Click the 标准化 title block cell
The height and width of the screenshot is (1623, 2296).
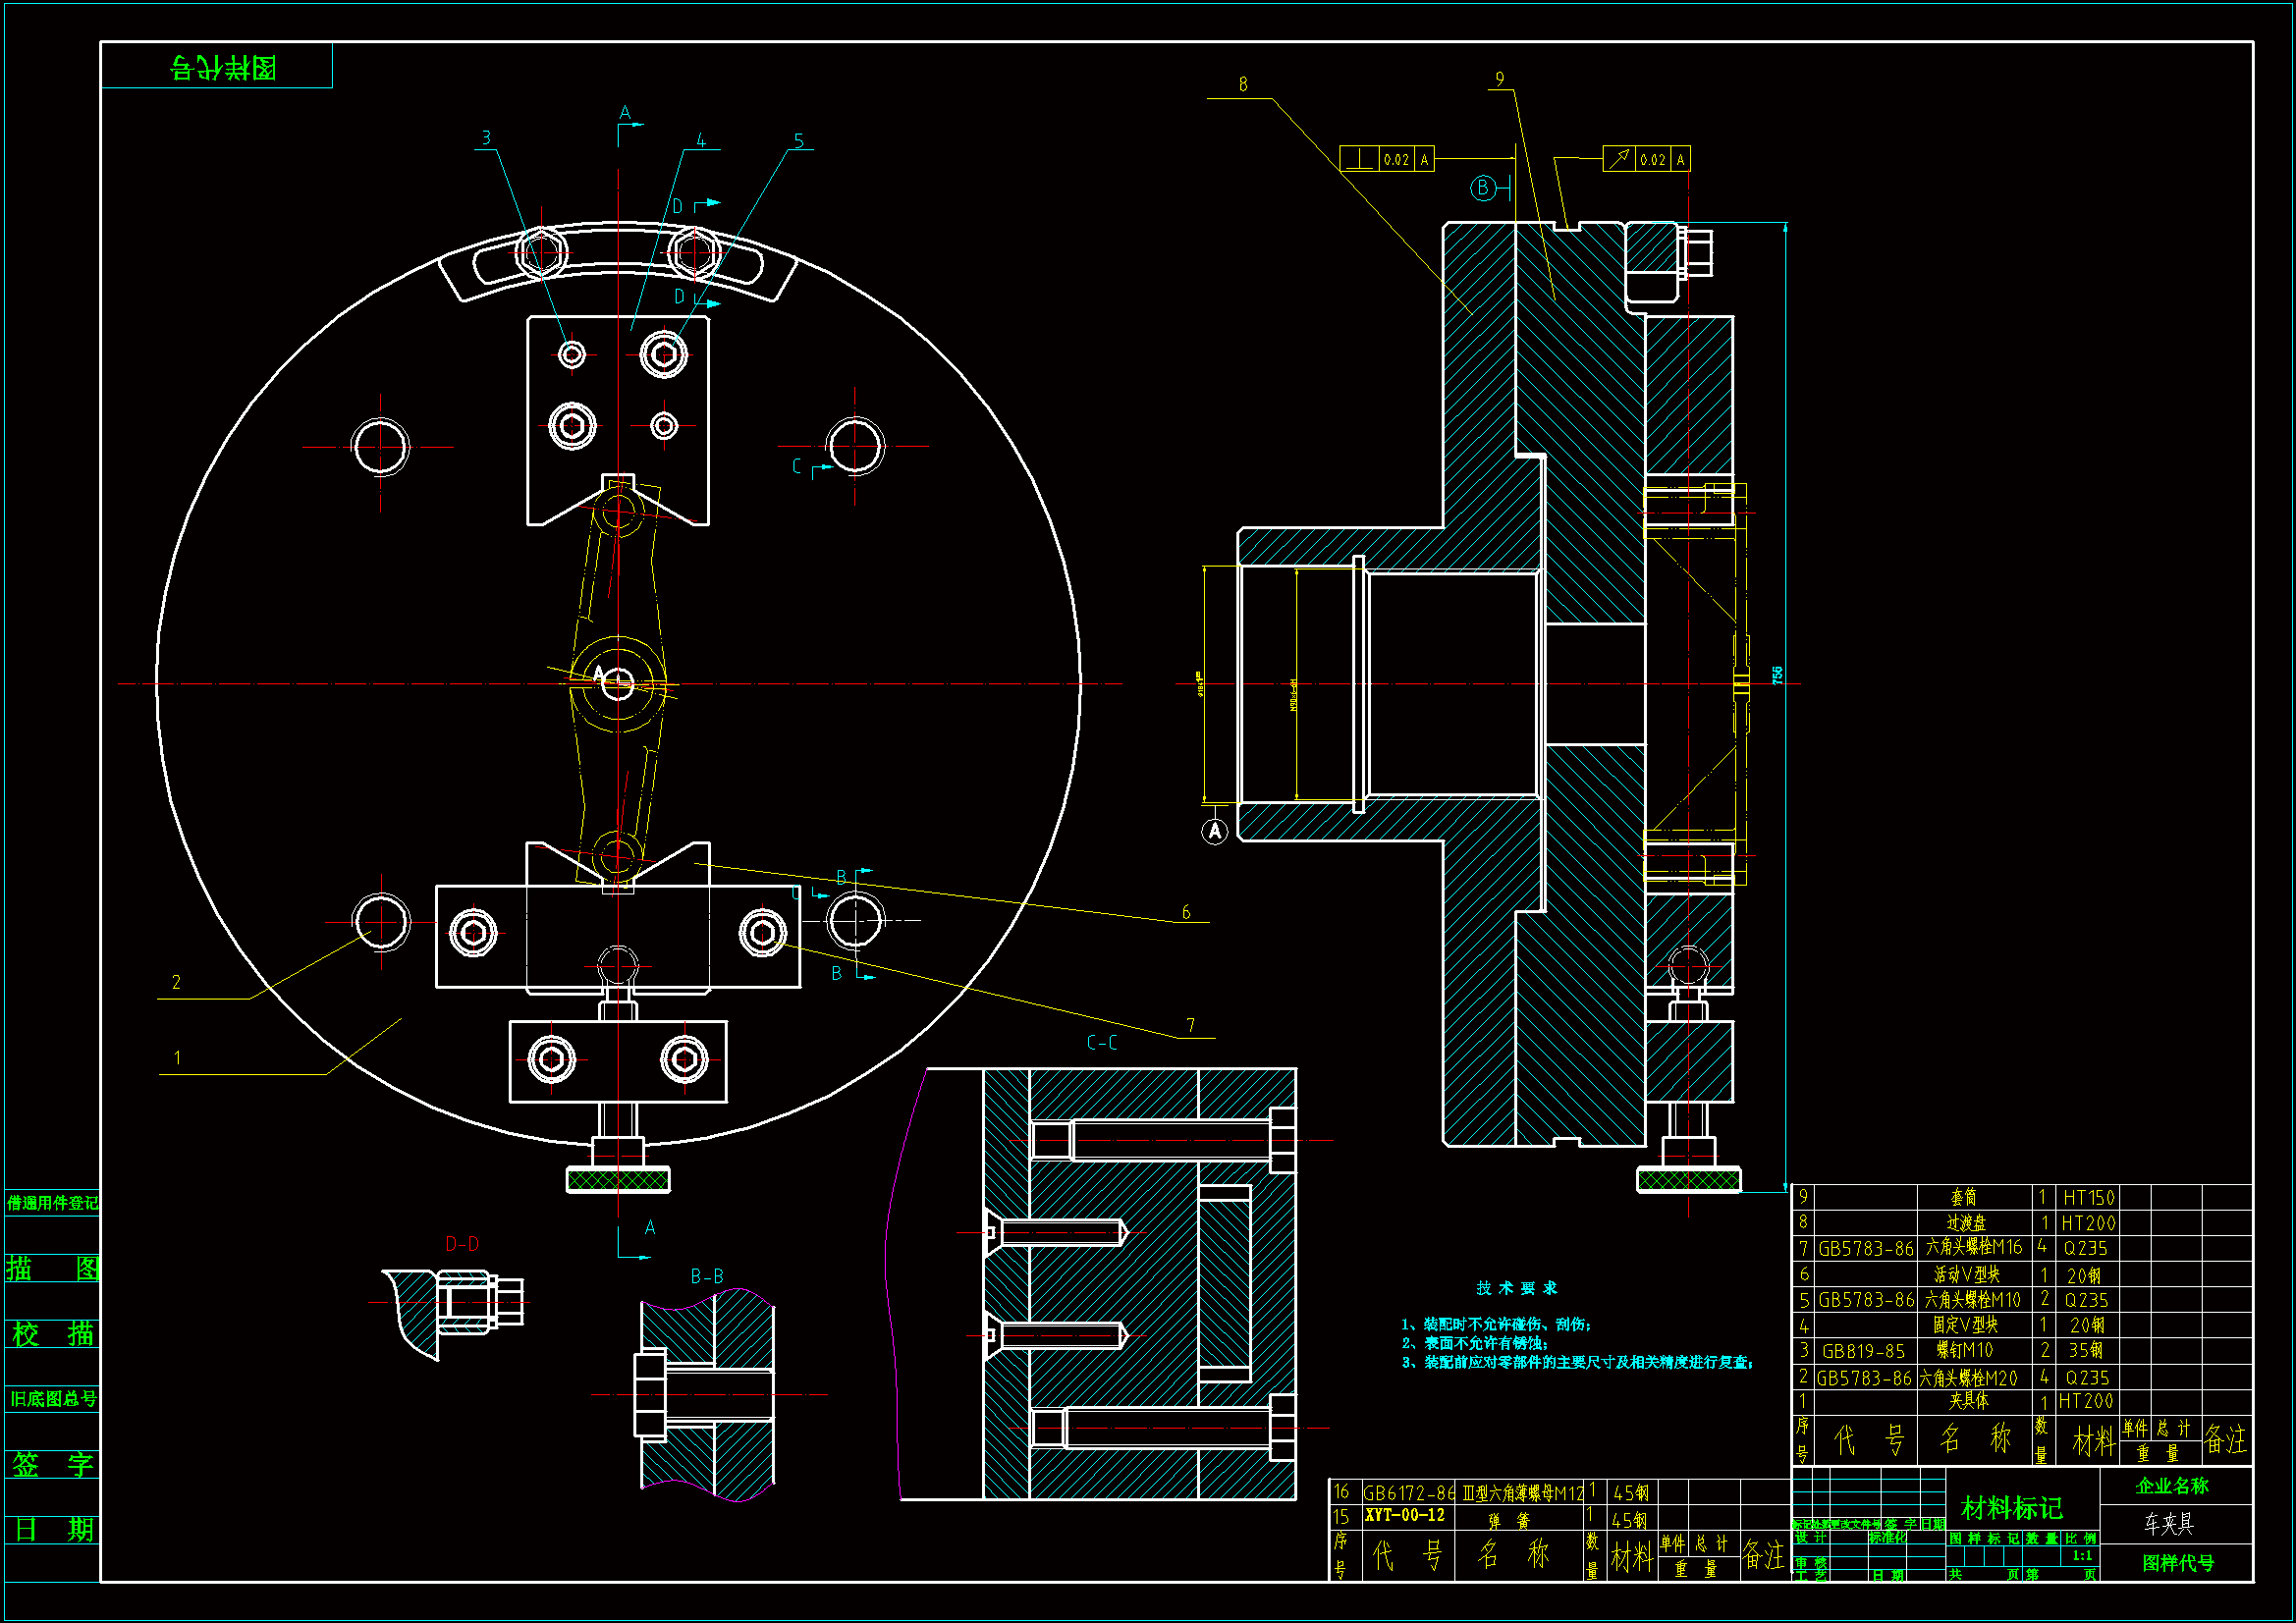[x=1888, y=1538]
